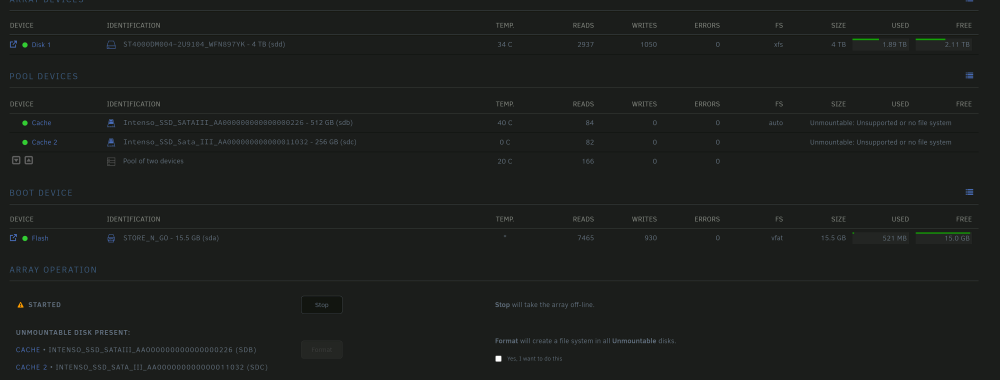This screenshot has height=380, width=1000.
Task: Toggle Pool Devices view icon
Action: [x=969, y=76]
